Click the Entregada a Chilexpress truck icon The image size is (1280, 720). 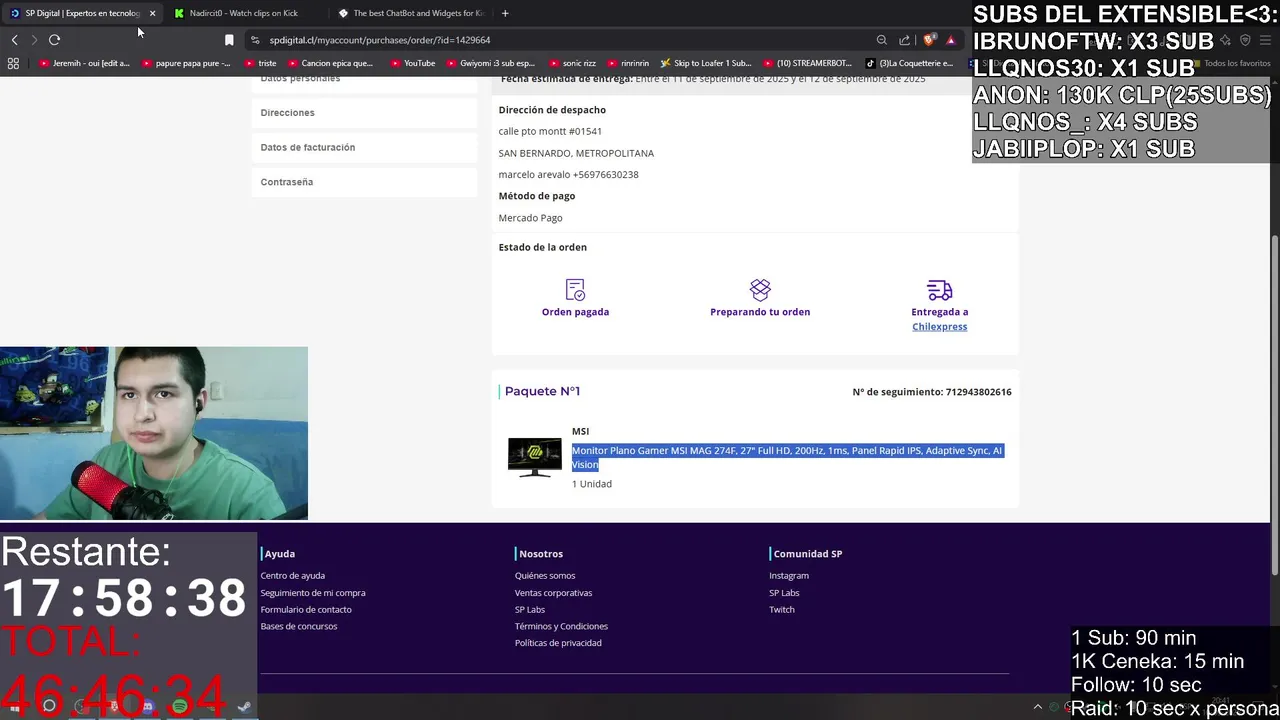pyautogui.click(x=939, y=290)
